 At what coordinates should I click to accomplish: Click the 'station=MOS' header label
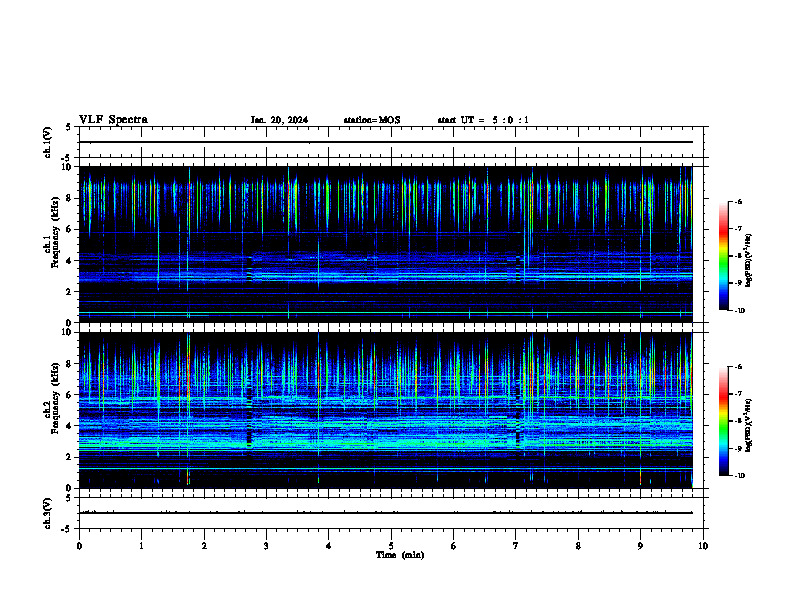click(372, 120)
